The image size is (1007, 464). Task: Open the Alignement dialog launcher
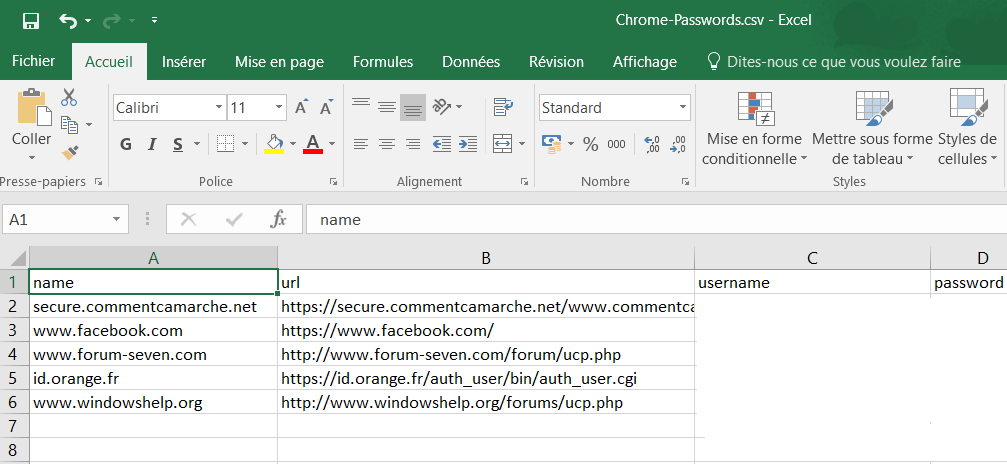[x=525, y=183]
